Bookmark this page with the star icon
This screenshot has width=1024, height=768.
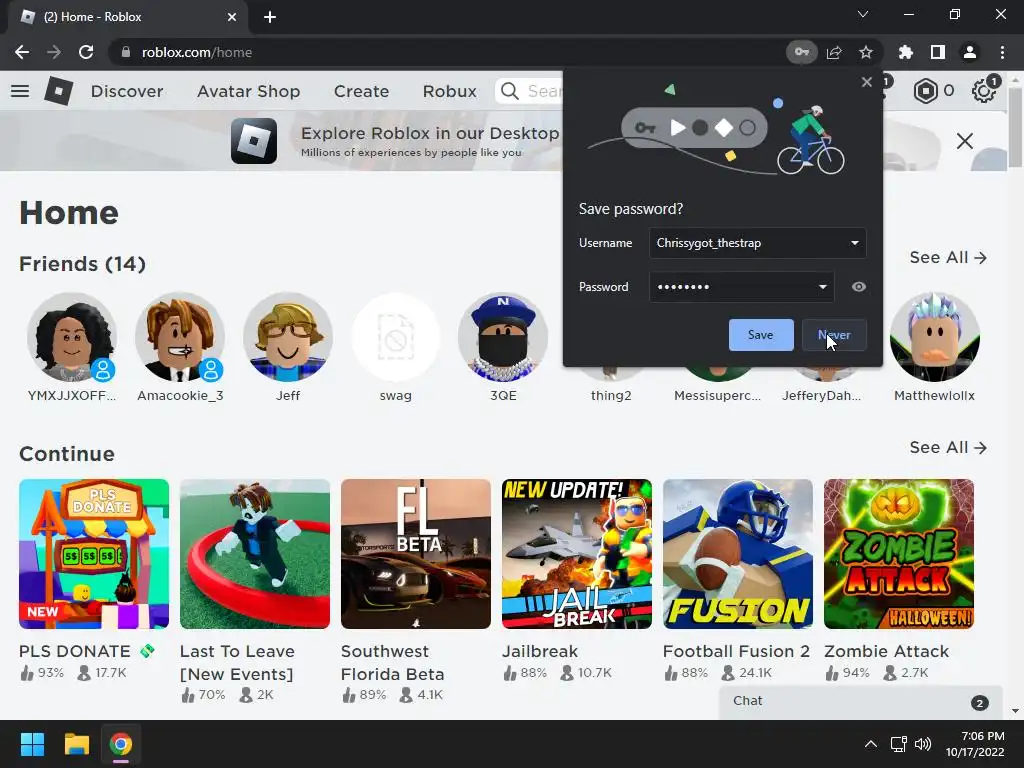pos(866,52)
